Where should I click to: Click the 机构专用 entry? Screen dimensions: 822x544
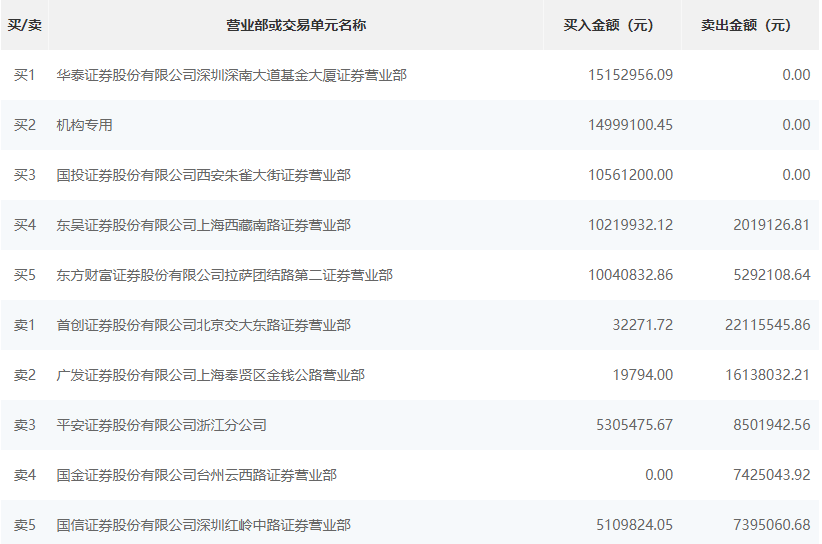tap(84, 125)
